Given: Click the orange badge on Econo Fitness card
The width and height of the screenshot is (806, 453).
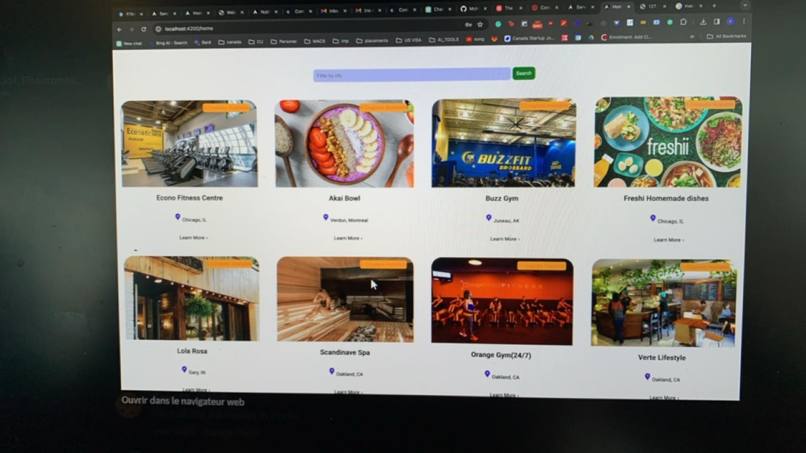Looking at the screenshot, I should (226, 107).
